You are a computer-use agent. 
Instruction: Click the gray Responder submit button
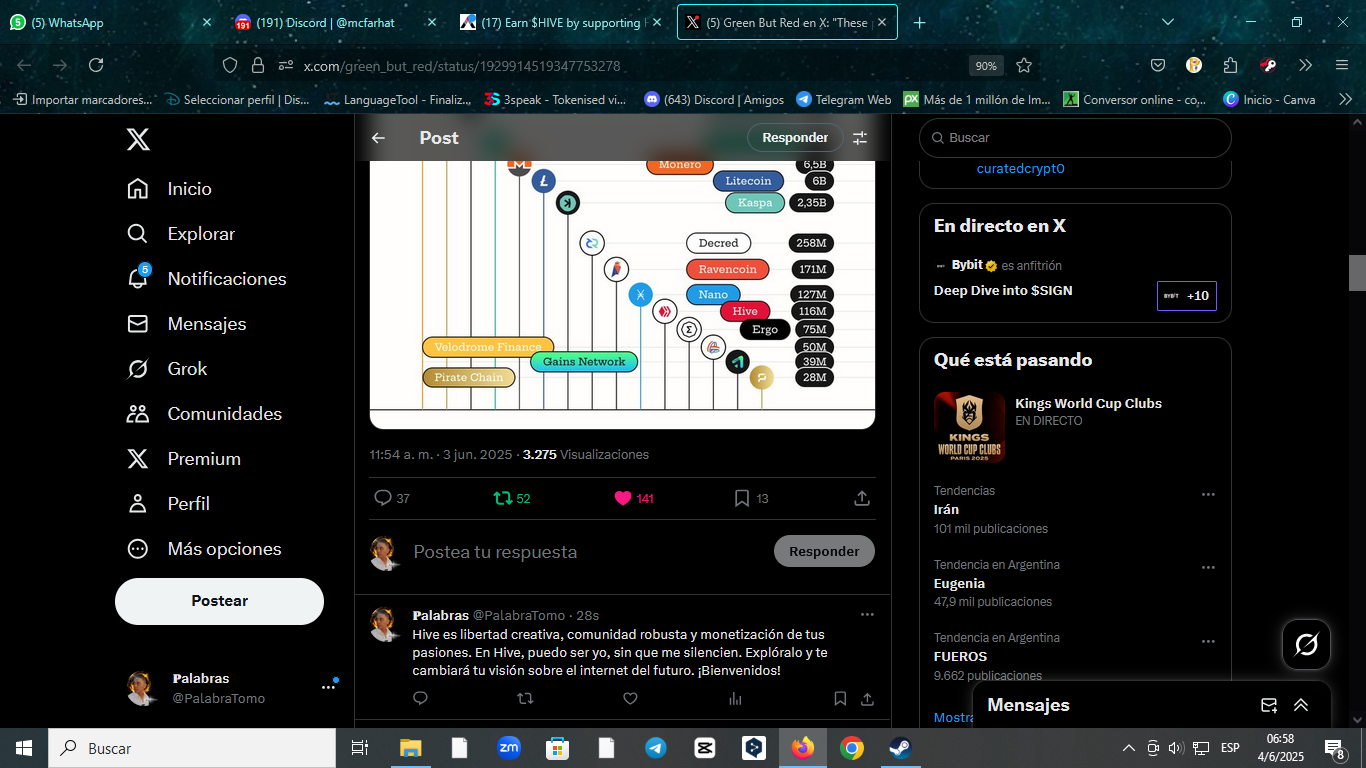824,551
